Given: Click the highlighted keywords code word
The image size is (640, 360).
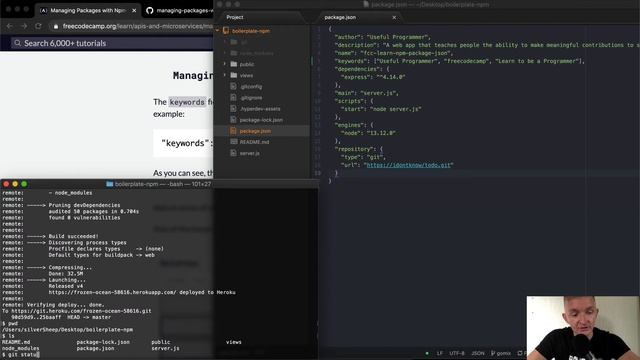Looking at the screenshot, I should tap(187, 102).
